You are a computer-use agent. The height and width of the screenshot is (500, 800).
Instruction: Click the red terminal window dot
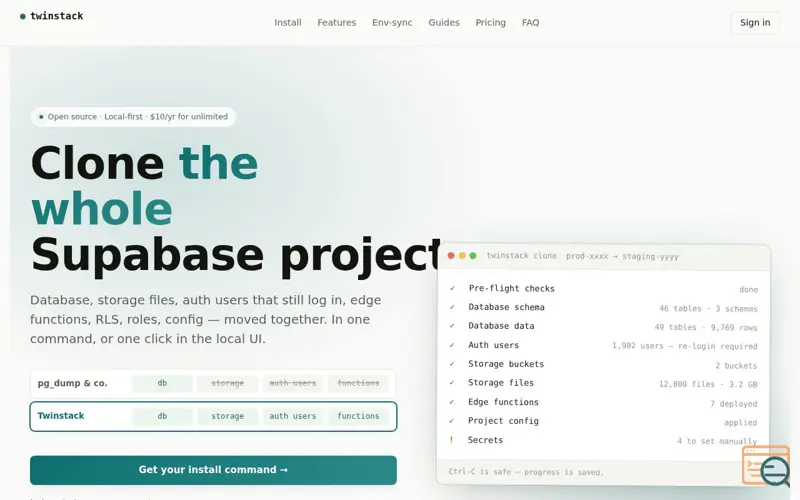coord(451,256)
